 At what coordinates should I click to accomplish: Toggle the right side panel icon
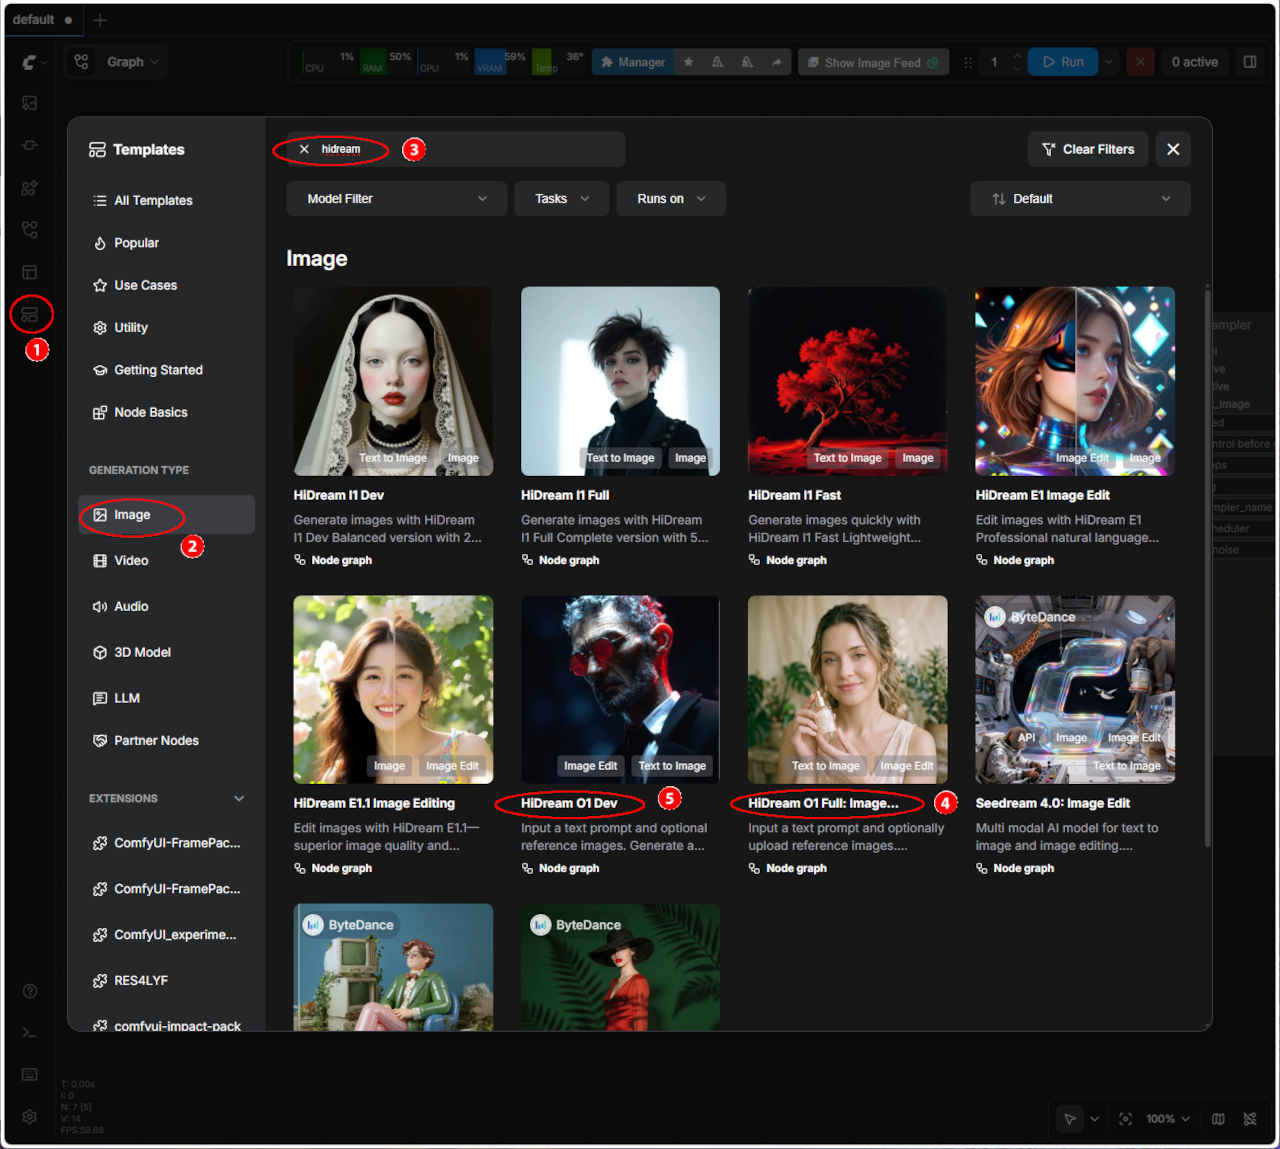1250,62
